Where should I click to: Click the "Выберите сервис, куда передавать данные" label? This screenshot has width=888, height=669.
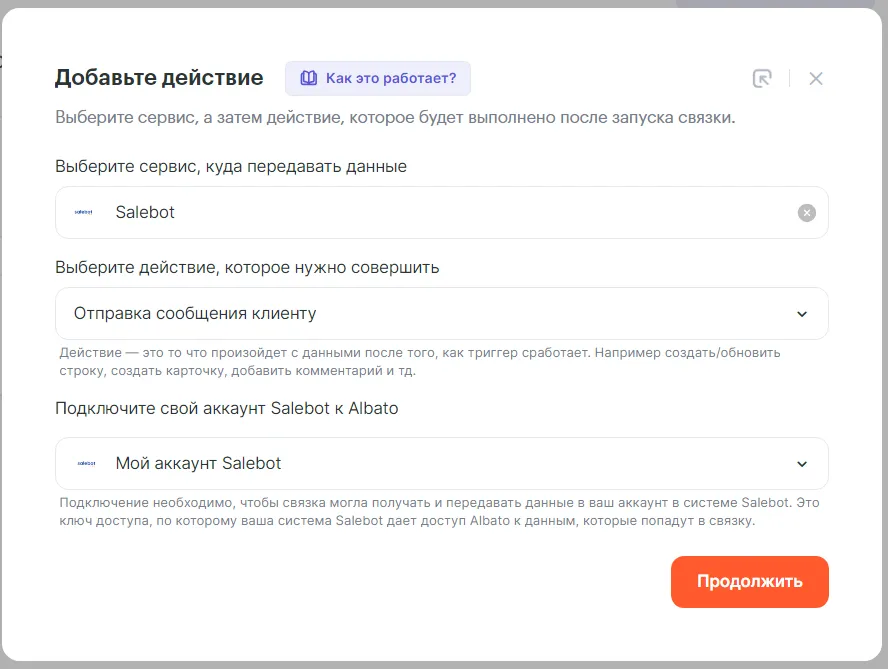231,167
